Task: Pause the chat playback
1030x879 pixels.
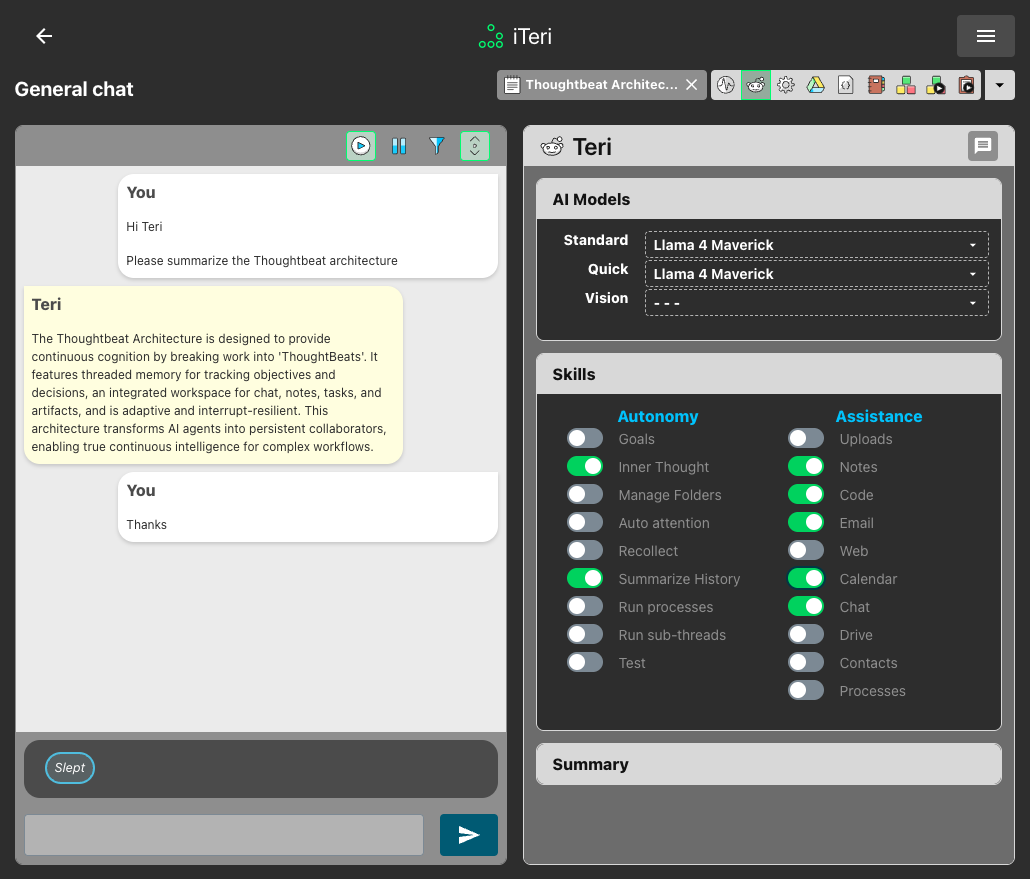Action: tap(399, 146)
